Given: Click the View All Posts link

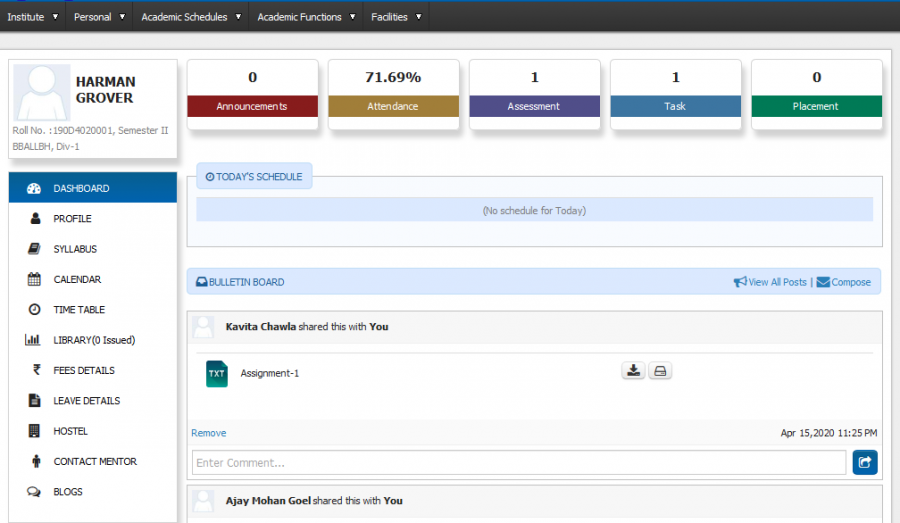Looking at the screenshot, I should click(777, 282).
